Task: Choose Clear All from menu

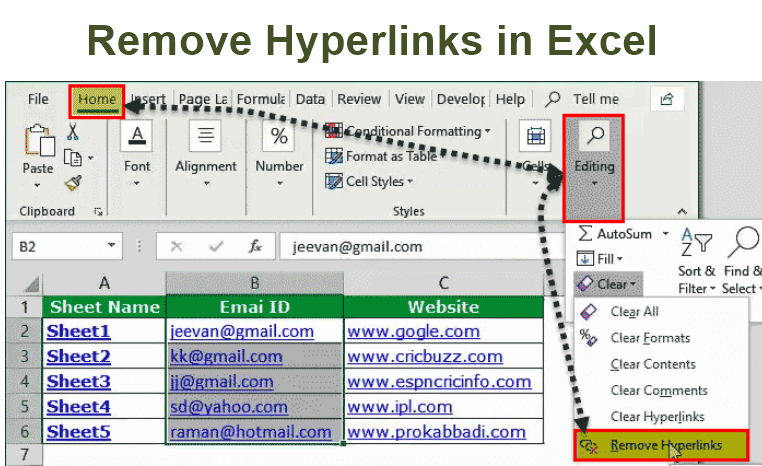Action: pos(661,311)
